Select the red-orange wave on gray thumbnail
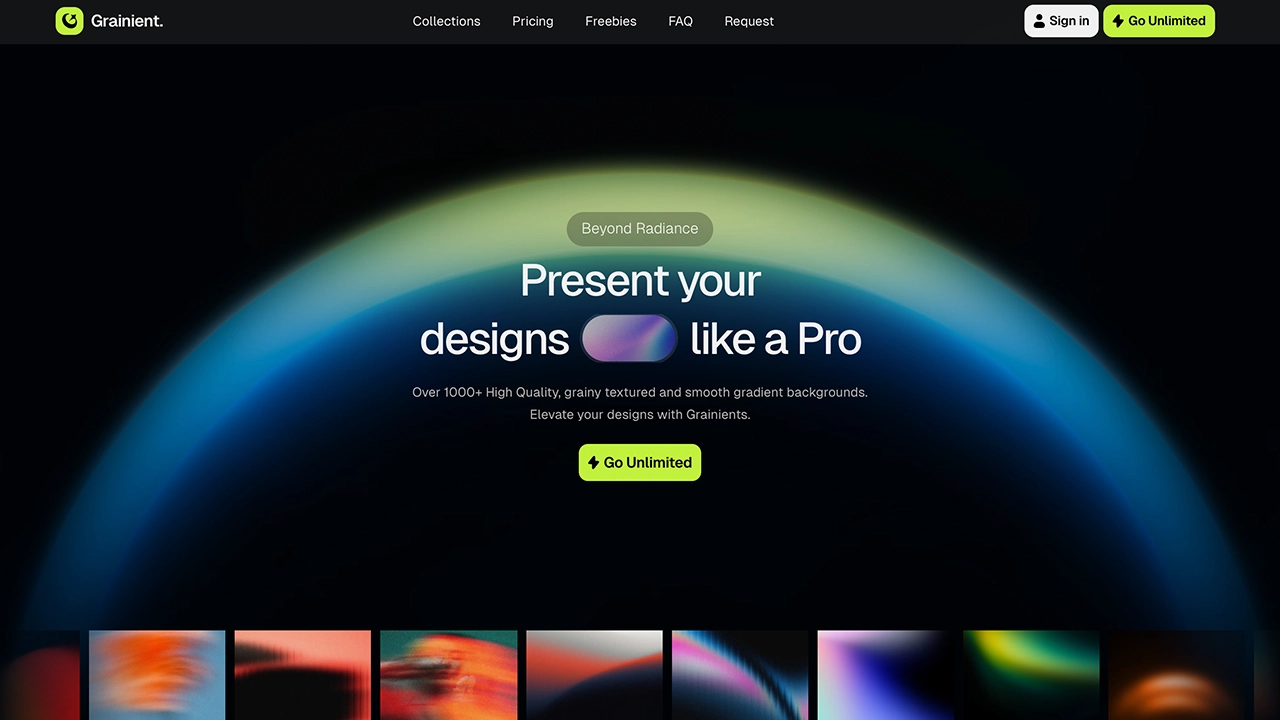 (x=594, y=675)
